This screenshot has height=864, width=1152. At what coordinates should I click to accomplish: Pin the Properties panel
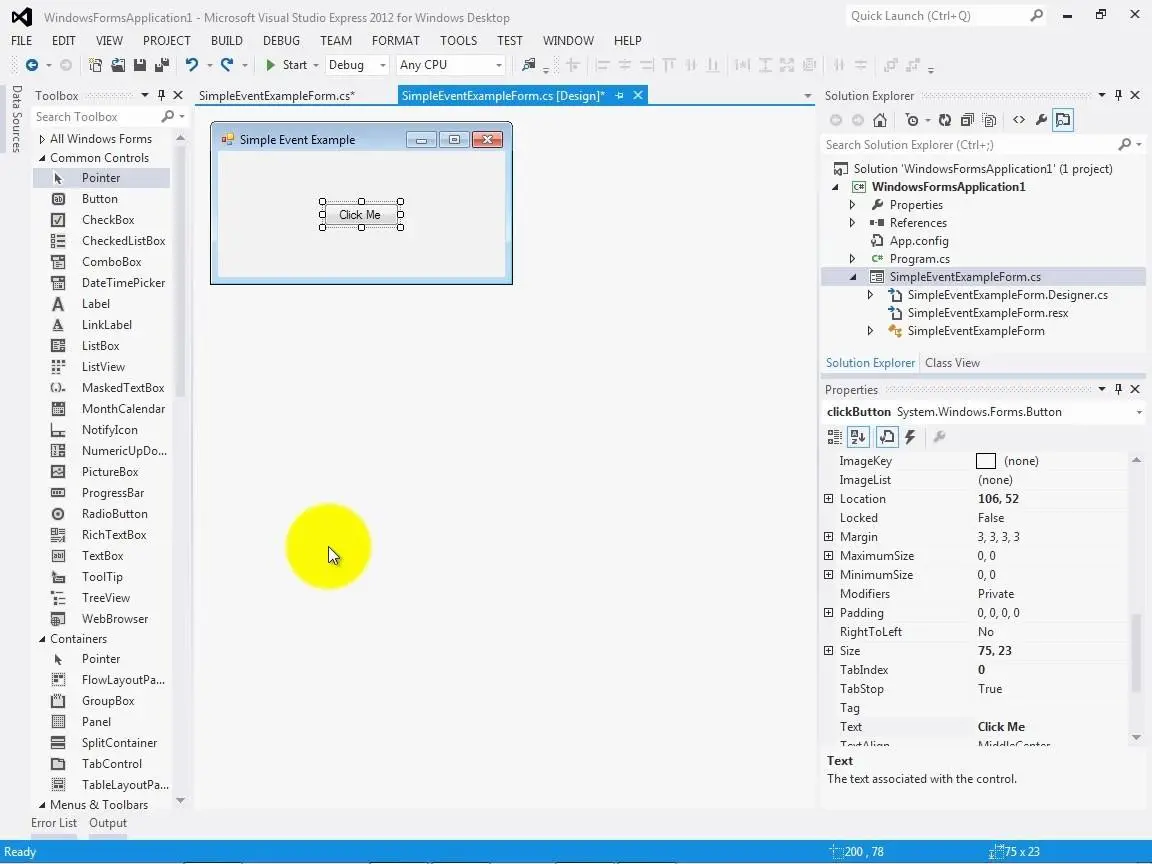[x=1118, y=389]
